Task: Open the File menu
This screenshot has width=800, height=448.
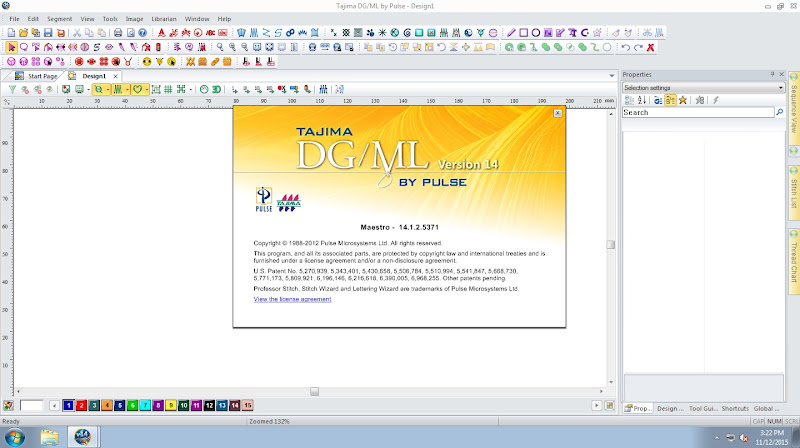Action: pyautogui.click(x=14, y=19)
